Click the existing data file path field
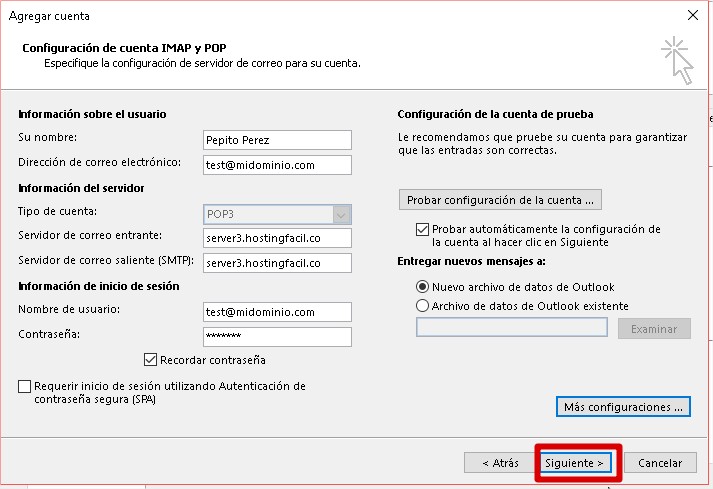713x489 pixels. pos(511,328)
